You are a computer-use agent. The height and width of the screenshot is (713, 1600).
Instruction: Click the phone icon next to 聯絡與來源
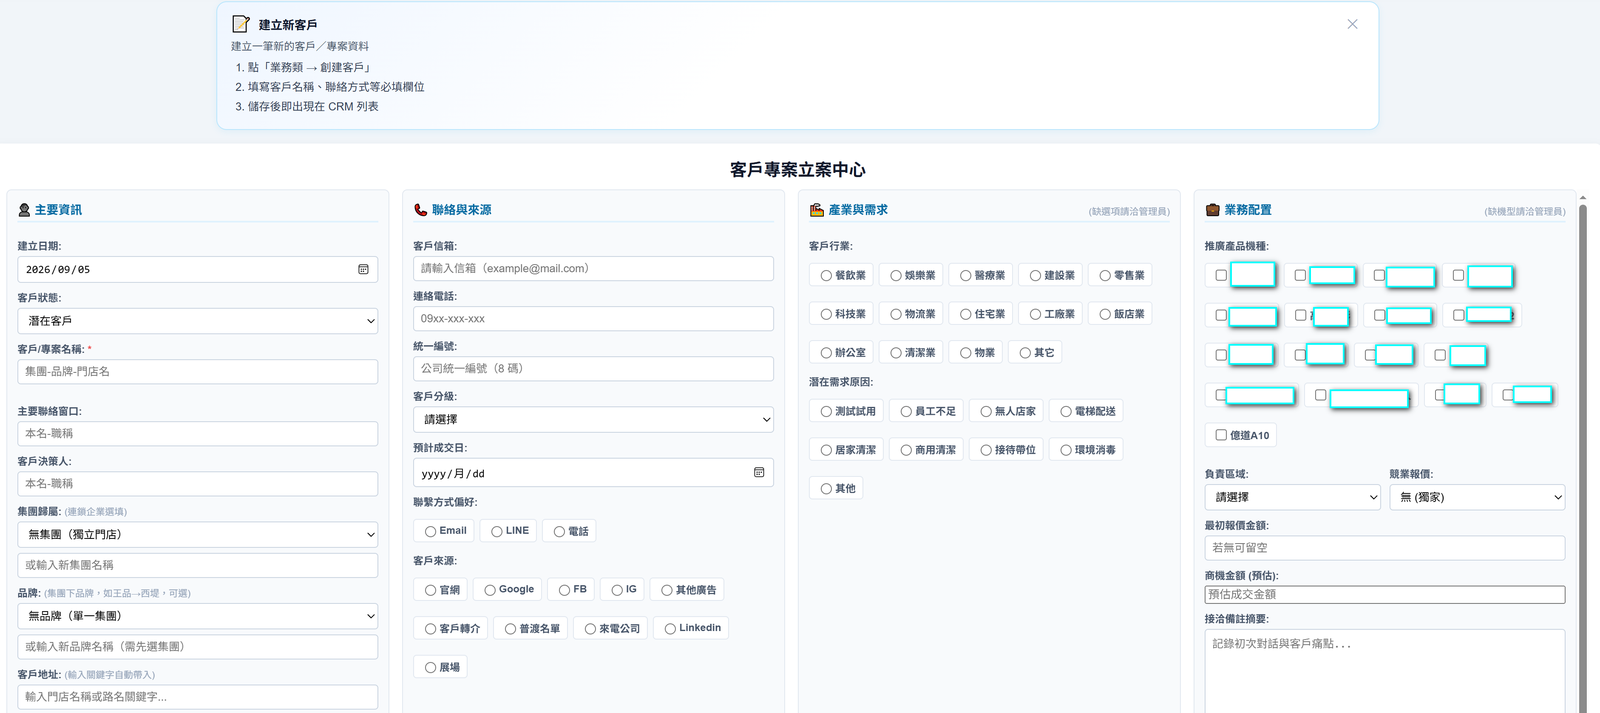click(421, 210)
